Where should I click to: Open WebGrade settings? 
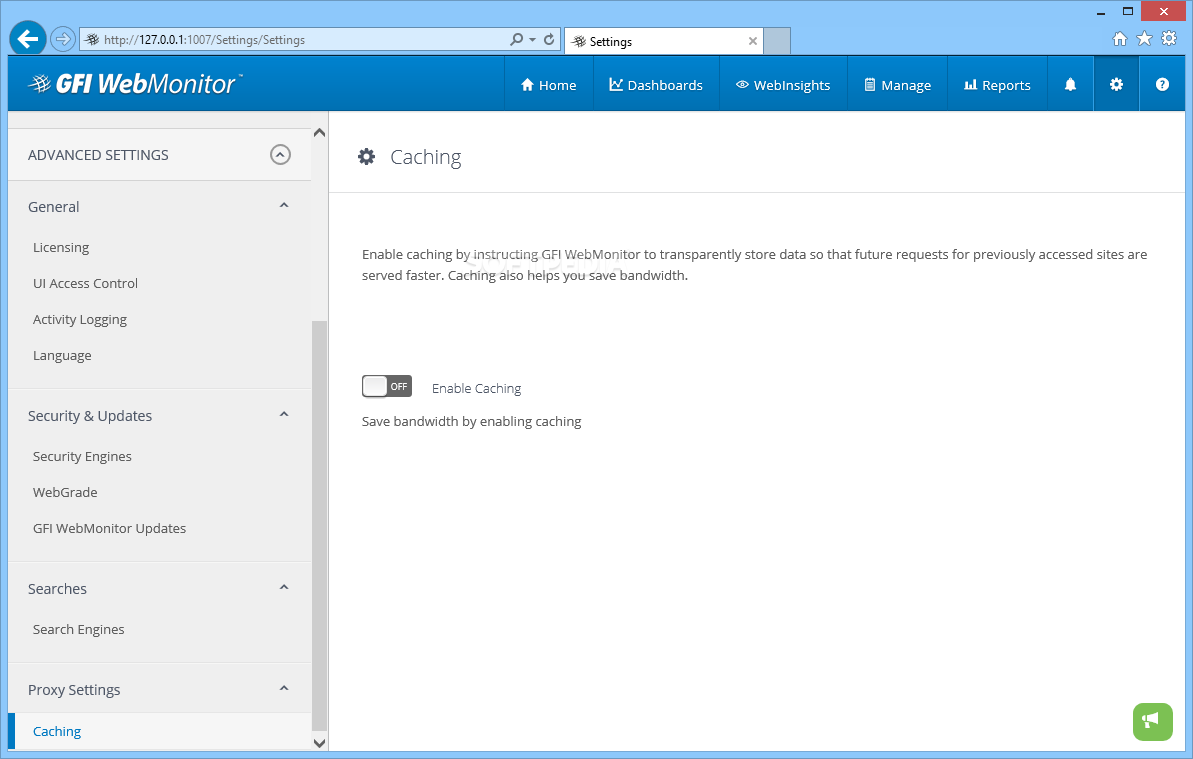[x=65, y=492]
